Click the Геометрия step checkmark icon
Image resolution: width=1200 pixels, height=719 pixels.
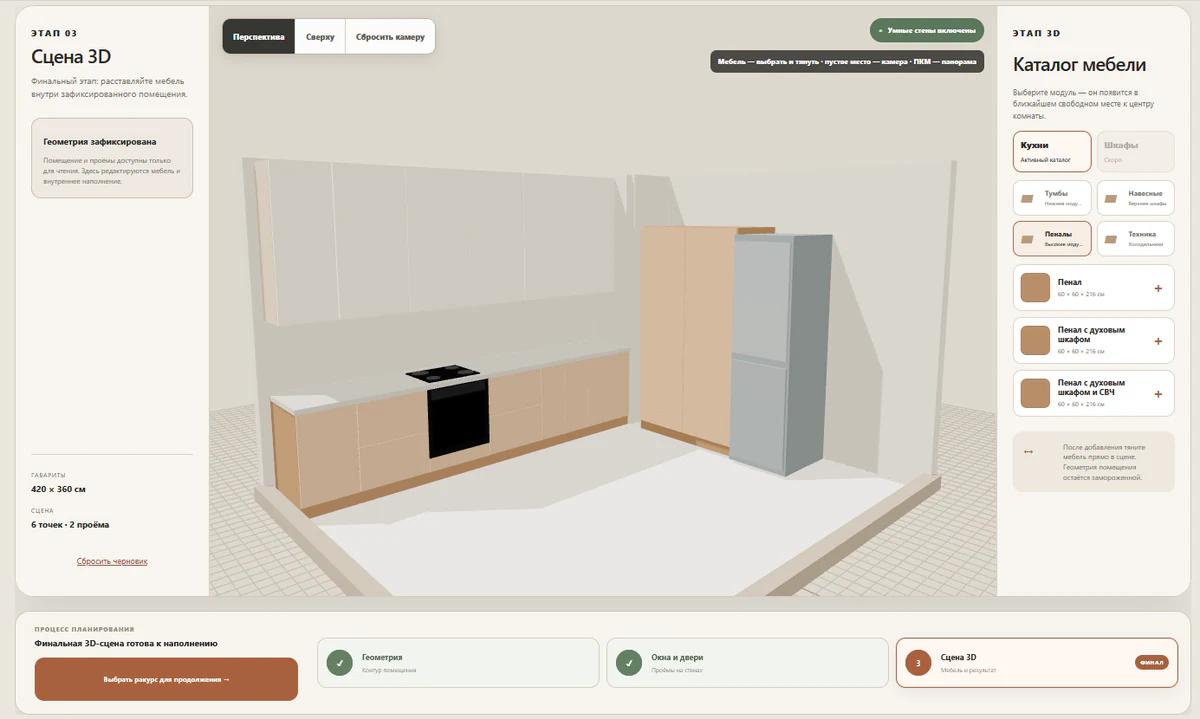341,662
